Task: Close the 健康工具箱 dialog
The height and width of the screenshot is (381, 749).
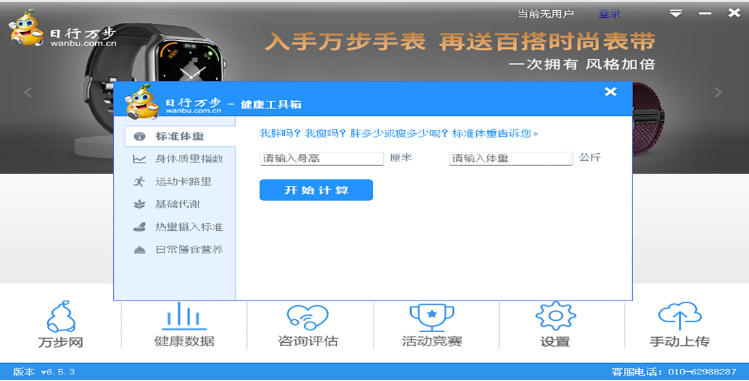Action: (610, 91)
